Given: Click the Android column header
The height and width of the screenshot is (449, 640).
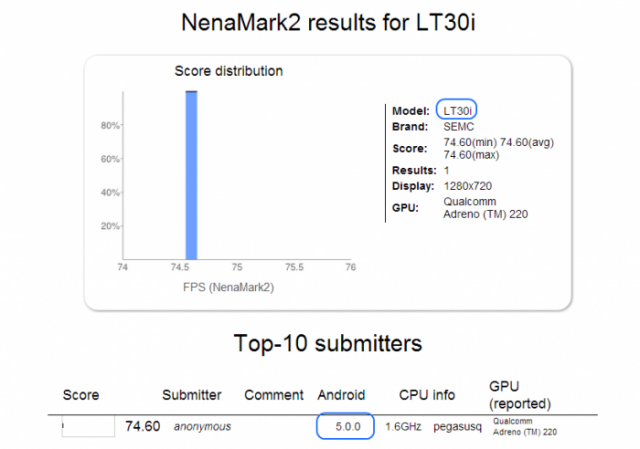Looking at the screenshot, I should click(341, 395).
